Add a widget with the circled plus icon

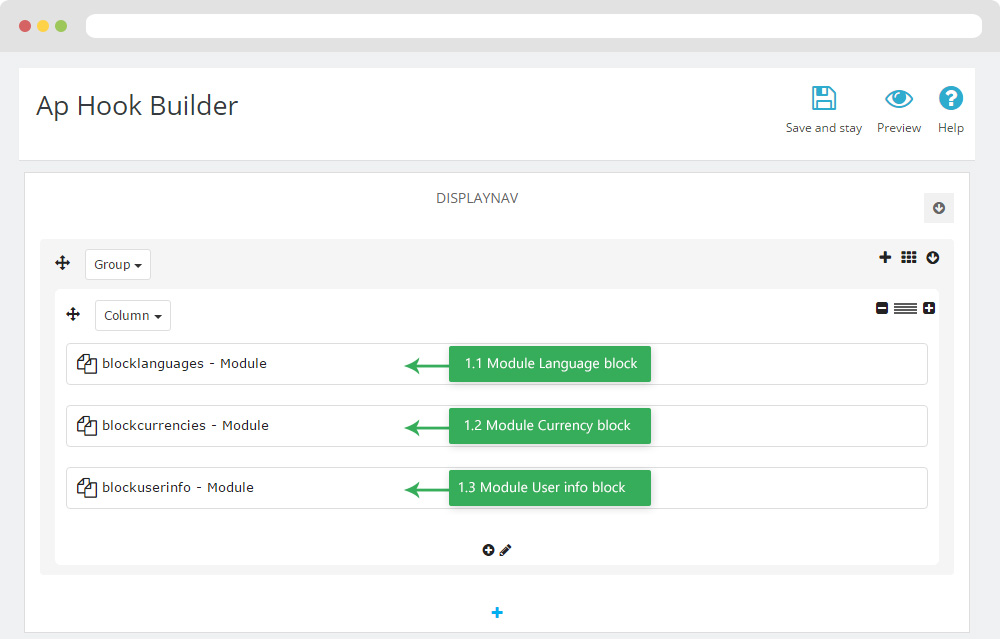pos(489,550)
